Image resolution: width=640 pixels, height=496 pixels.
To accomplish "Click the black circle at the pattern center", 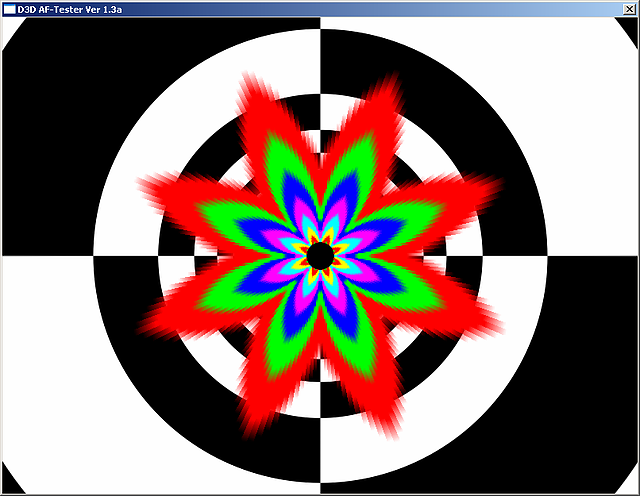I will point(320,256).
